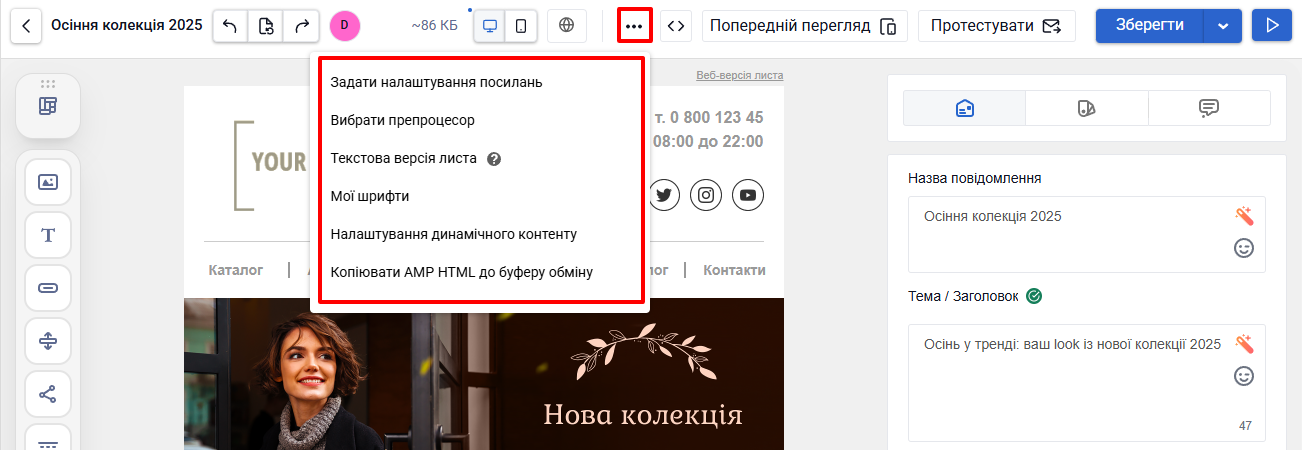This screenshot has width=1302, height=450.
Task: Select the social share block icon
Action: [x=48, y=394]
